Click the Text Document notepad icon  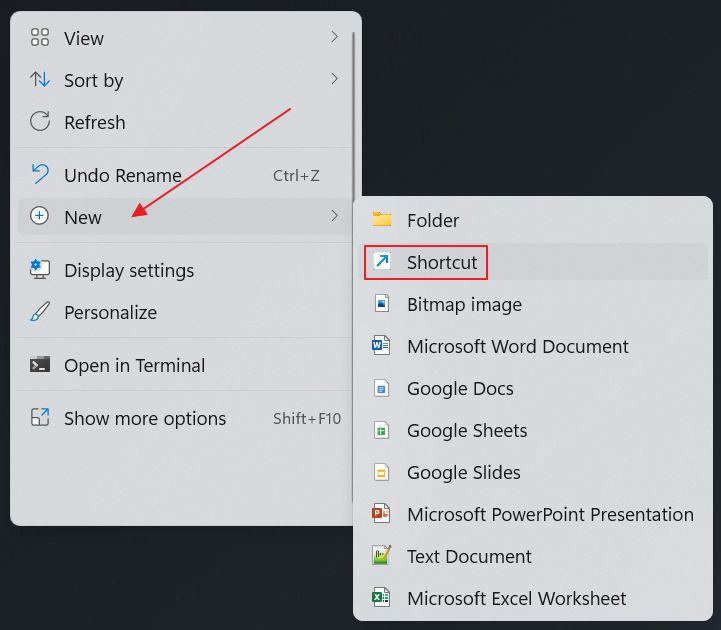click(382, 556)
